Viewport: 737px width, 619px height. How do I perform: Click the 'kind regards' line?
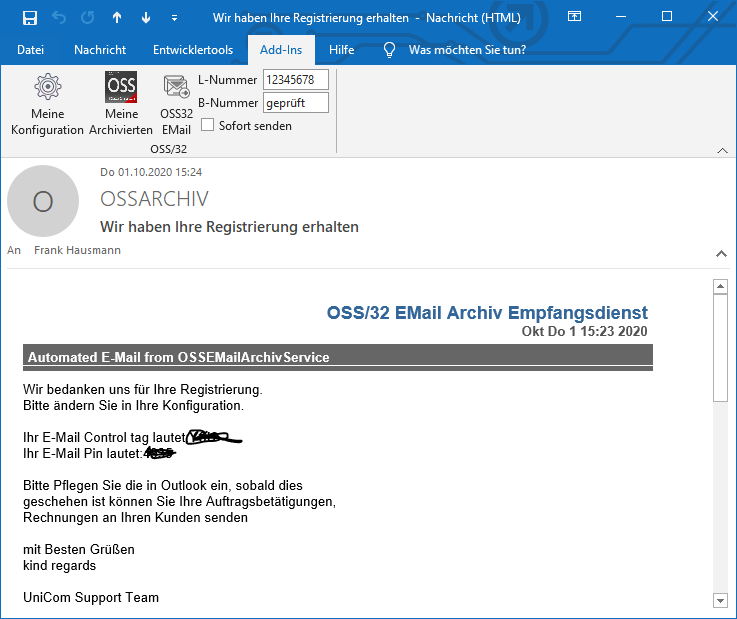point(59,565)
